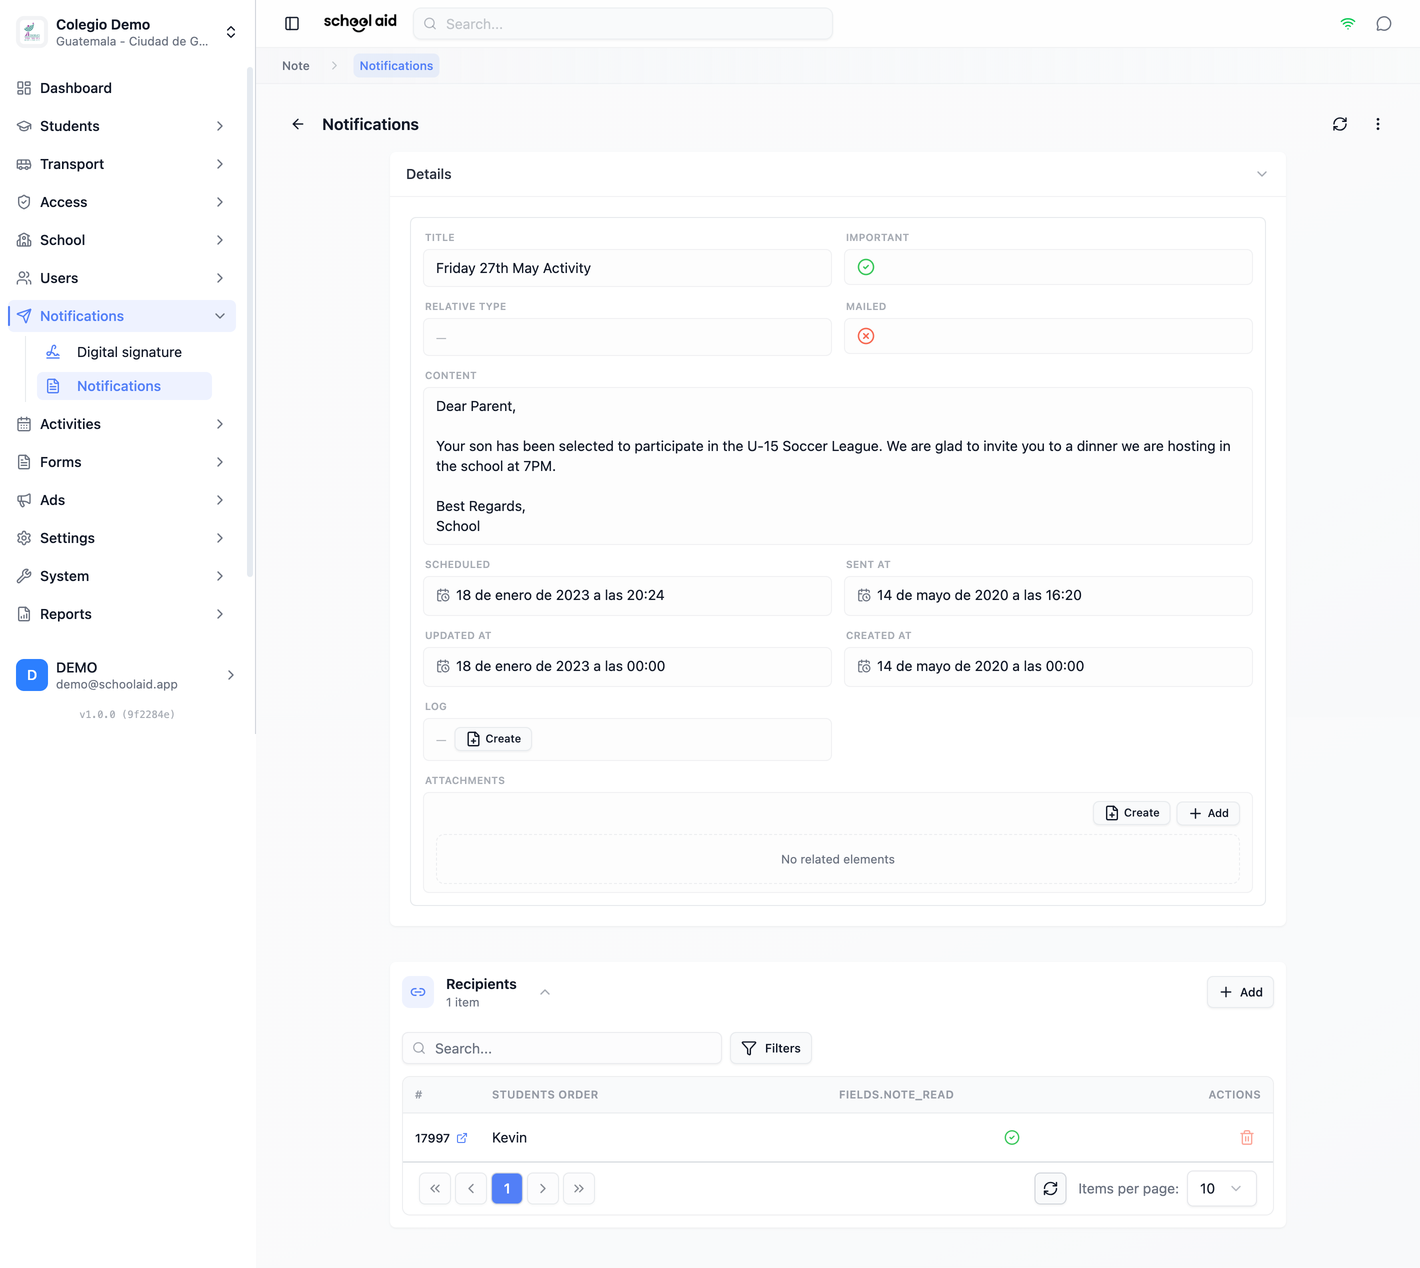Toggle the Mailed red cross indicator
Viewport: 1420px width, 1268px height.
[866, 336]
